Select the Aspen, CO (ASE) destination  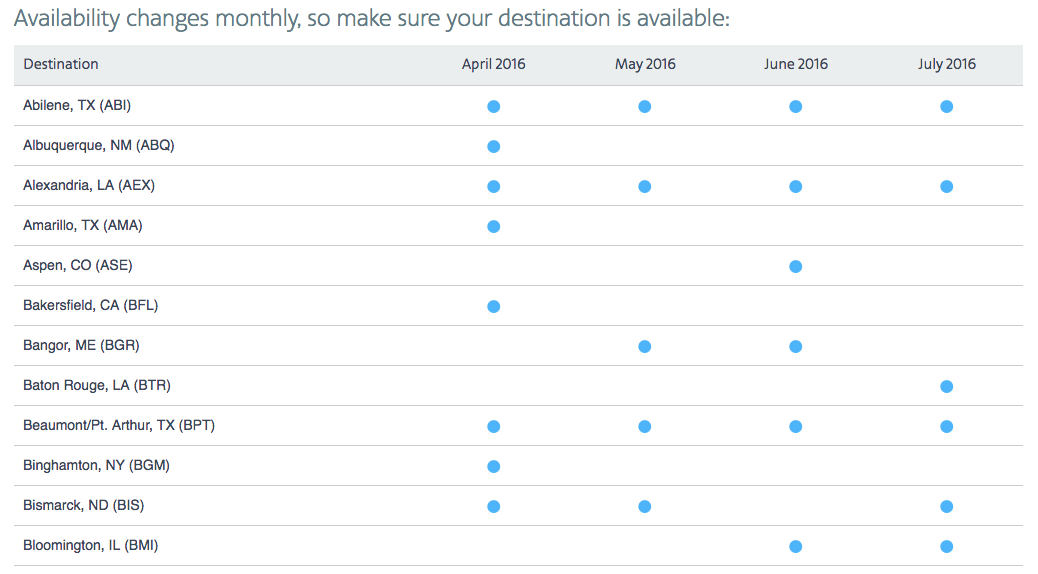click(x=78, y=265)
